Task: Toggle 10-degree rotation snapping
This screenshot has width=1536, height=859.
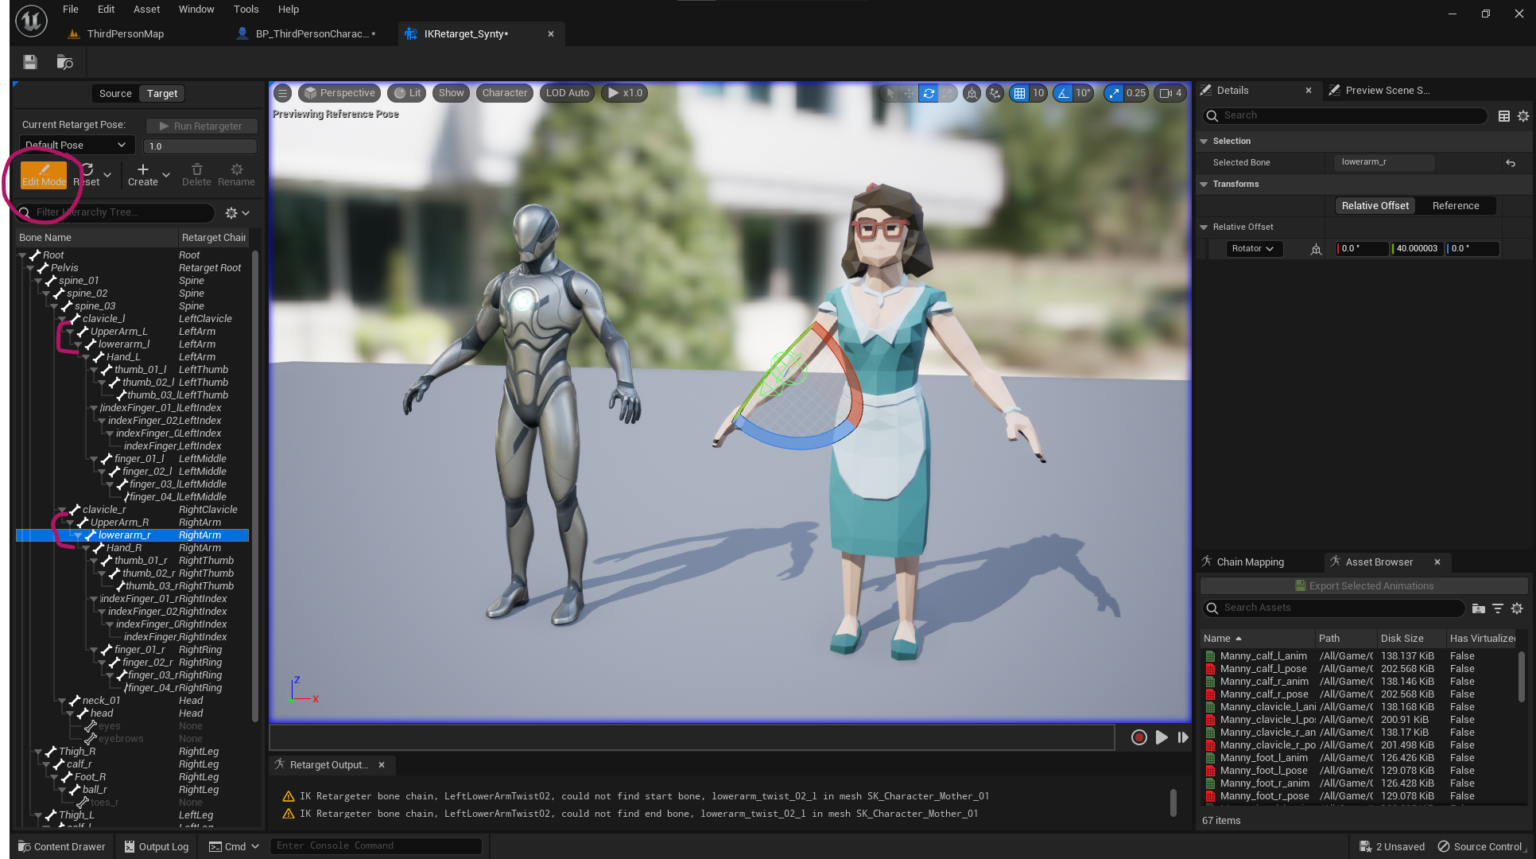Action: 1072,92
